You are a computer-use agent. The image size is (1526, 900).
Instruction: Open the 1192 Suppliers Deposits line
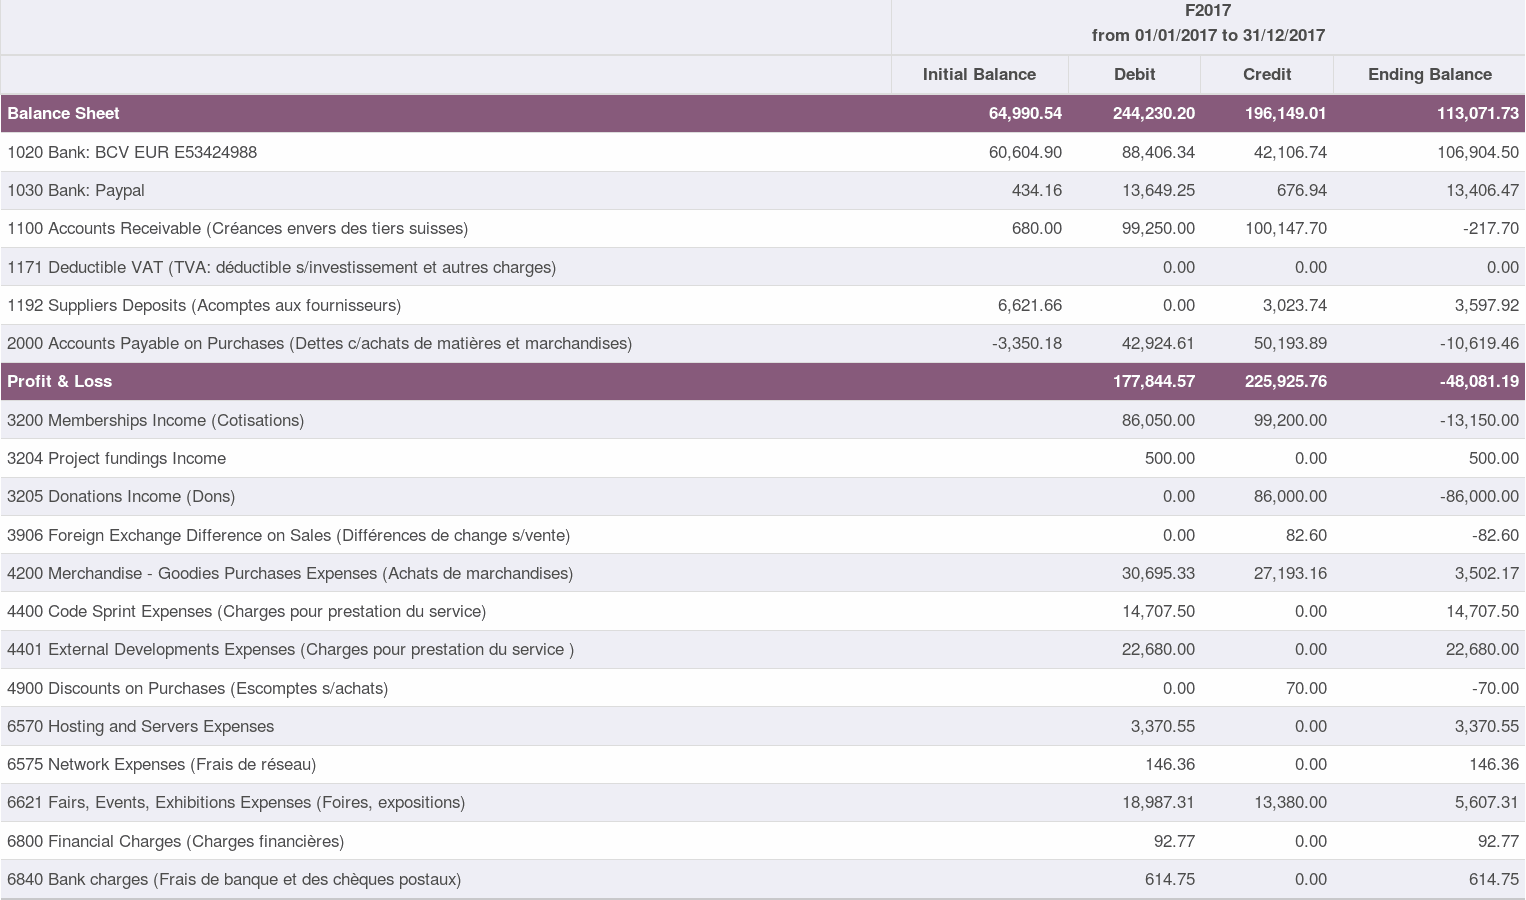point(206,305)
